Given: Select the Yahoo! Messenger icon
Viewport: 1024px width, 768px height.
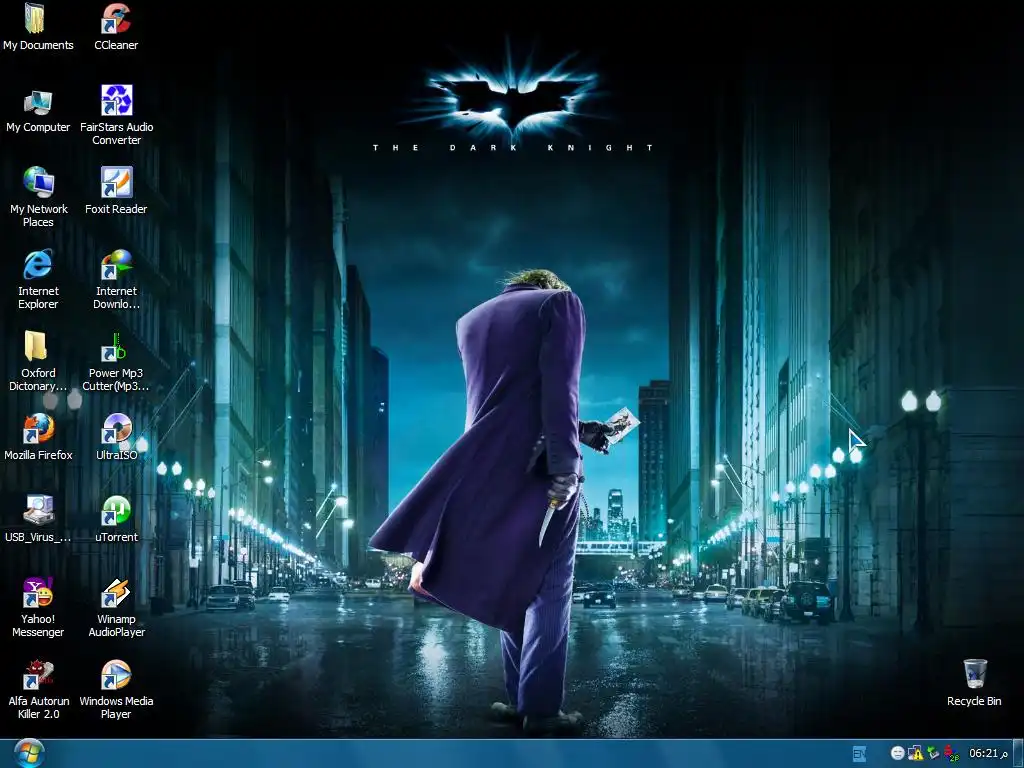Looking at the screenshot, I should pyautogui.click(x=38, y=593).
